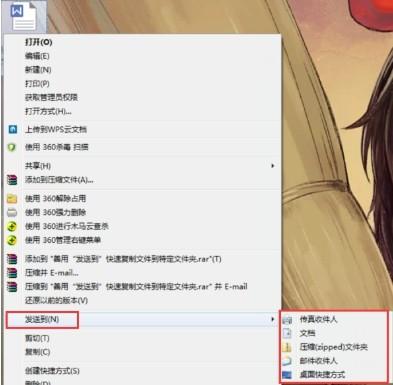393x385 pixels.
Task: Click the mail recipient icon in the submenu
Action: click(287, 361)
